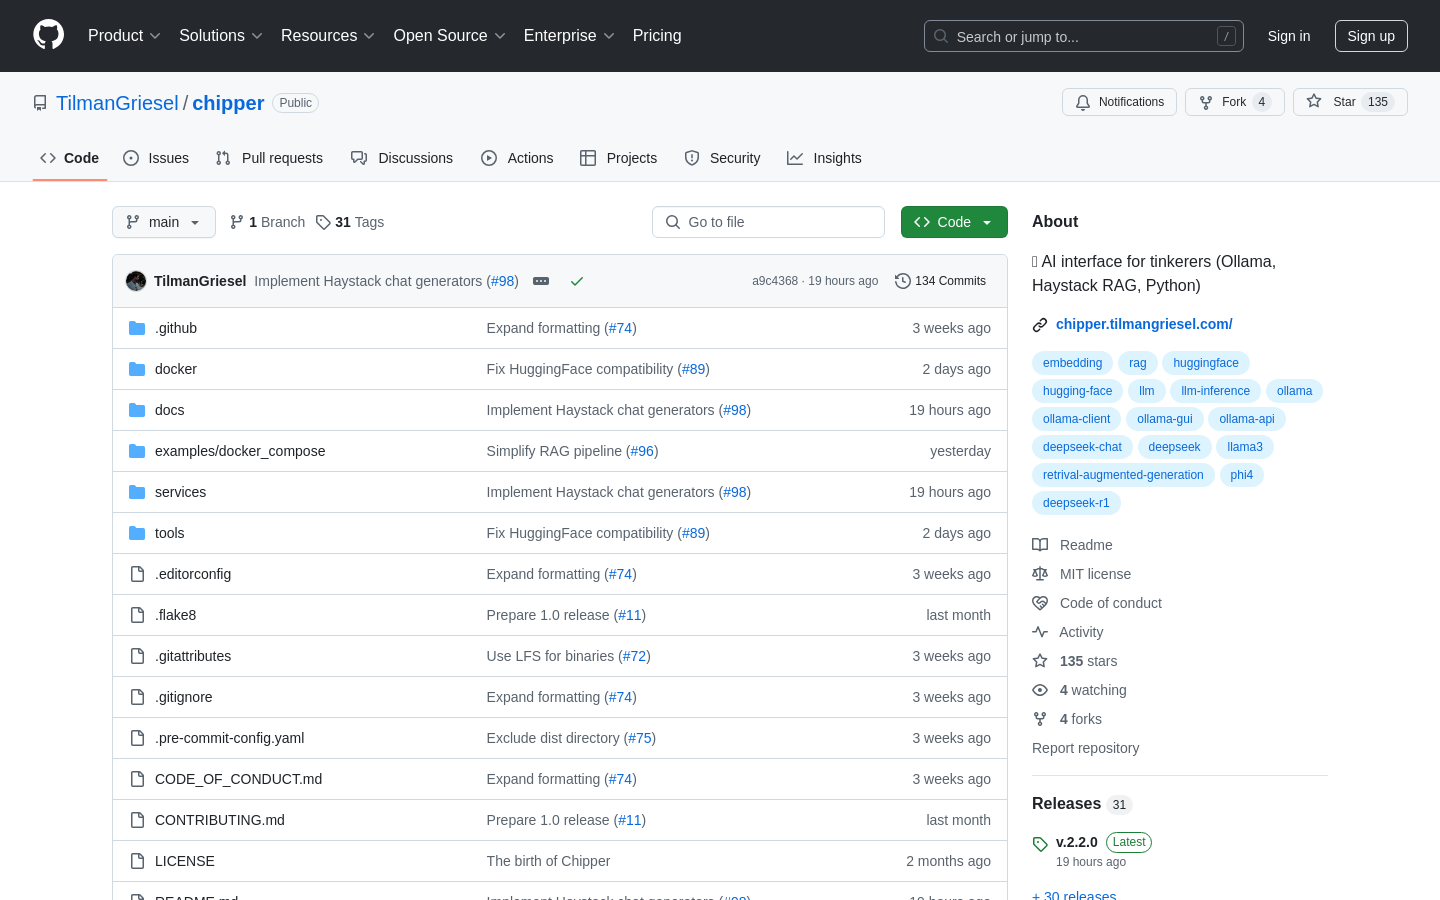
Task: Open the Releases 31 heading link
Action: [x=1081, y=804]
